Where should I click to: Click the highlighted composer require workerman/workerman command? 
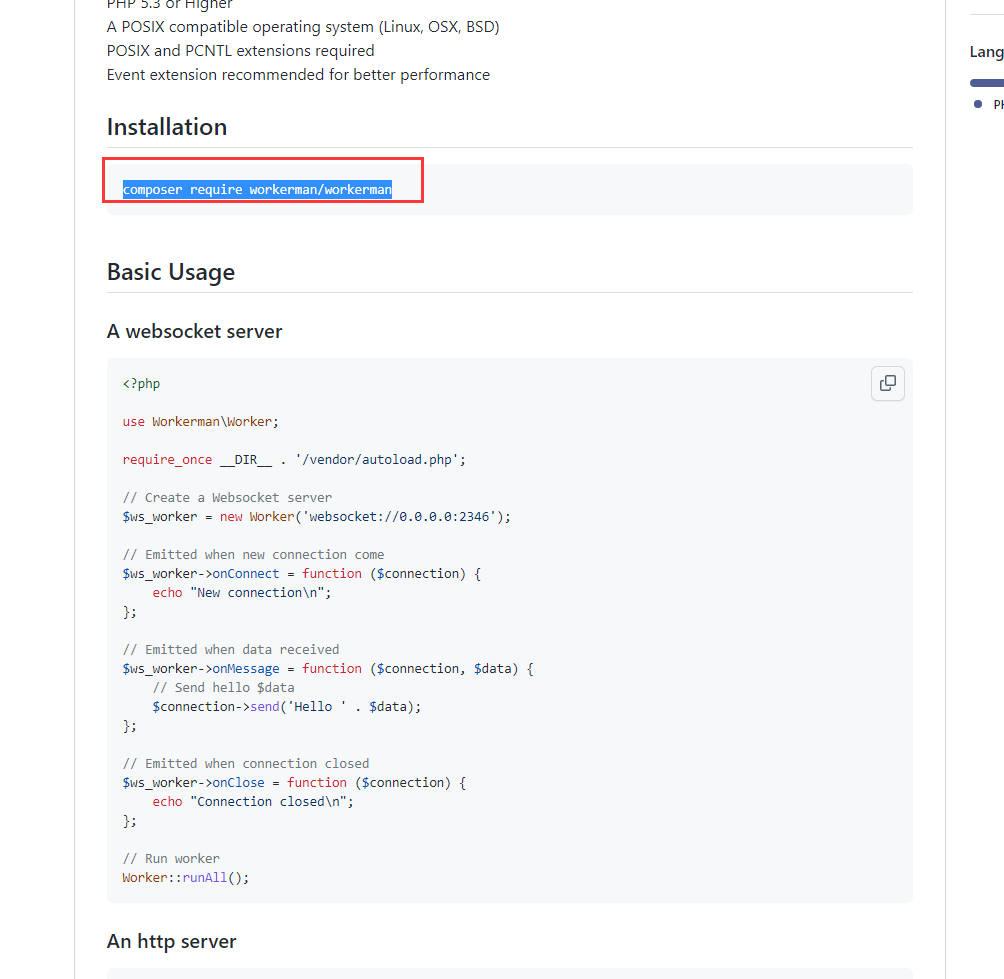pos(257,190)
